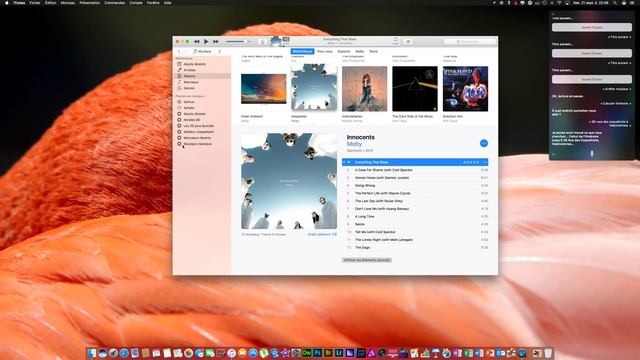
Task: Select the Innocents album cover in grid
Action: 314,88
